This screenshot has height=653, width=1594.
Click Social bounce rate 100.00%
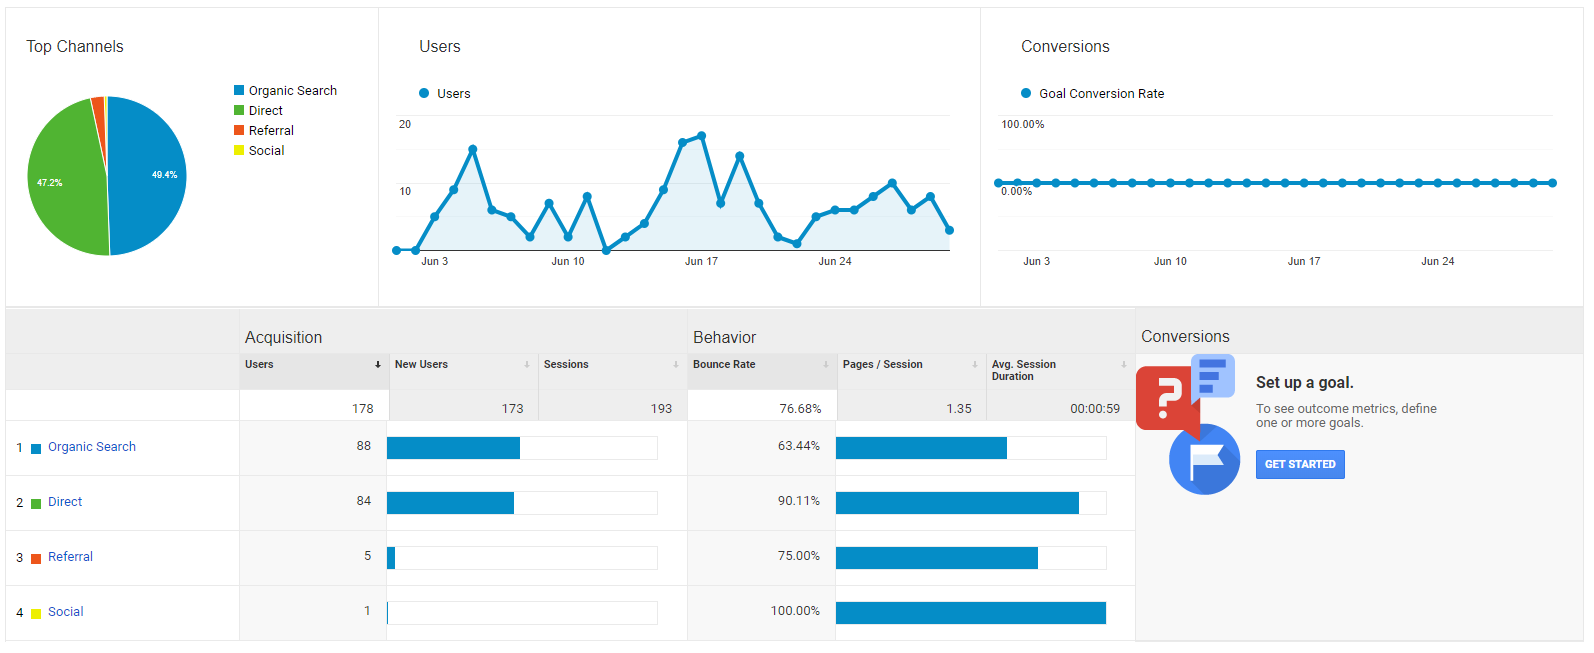pos(795,611)
